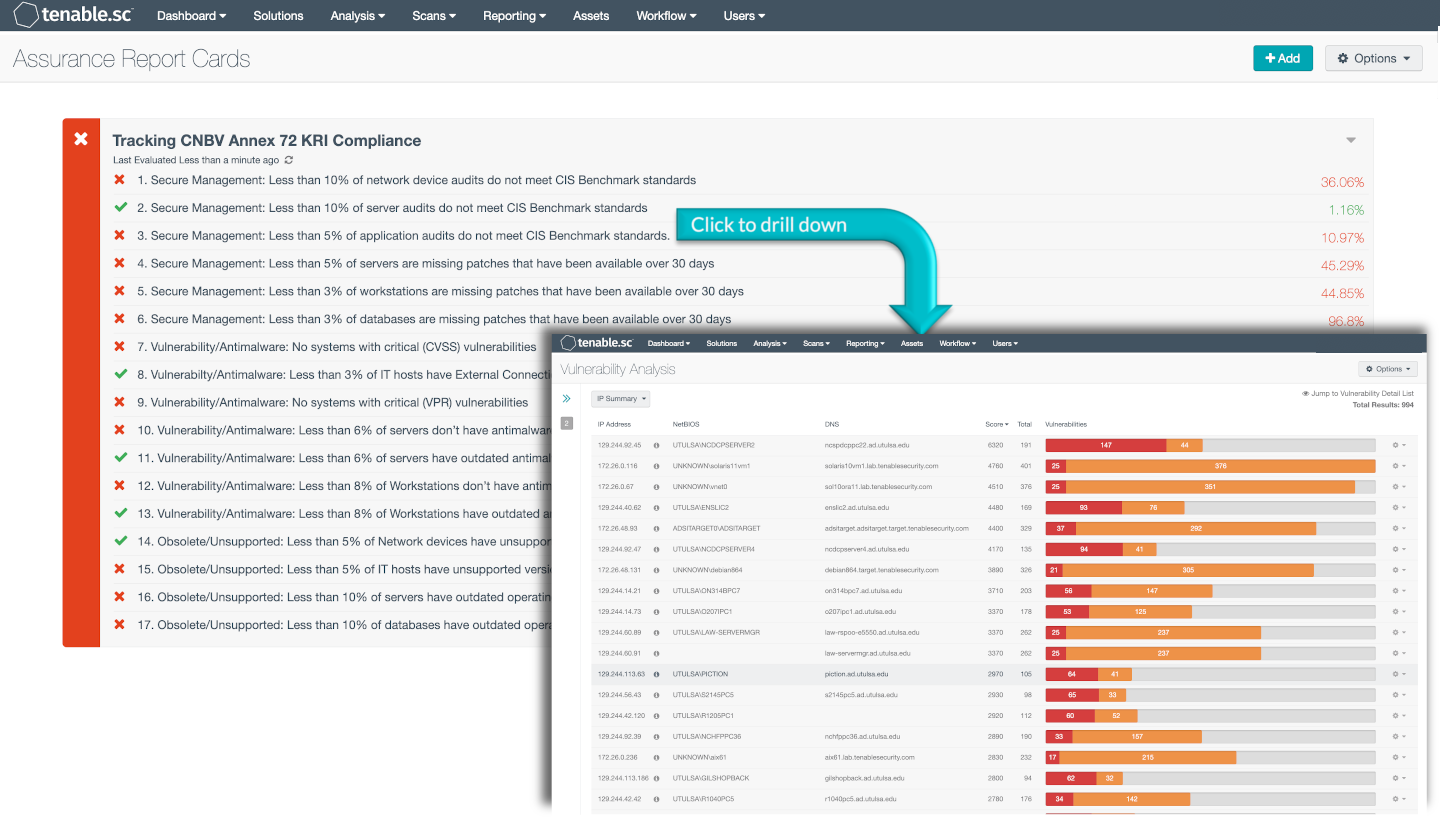Click NetBIOS name UTULSA\LAW-SERVERMGR

[x=716, y=632]
